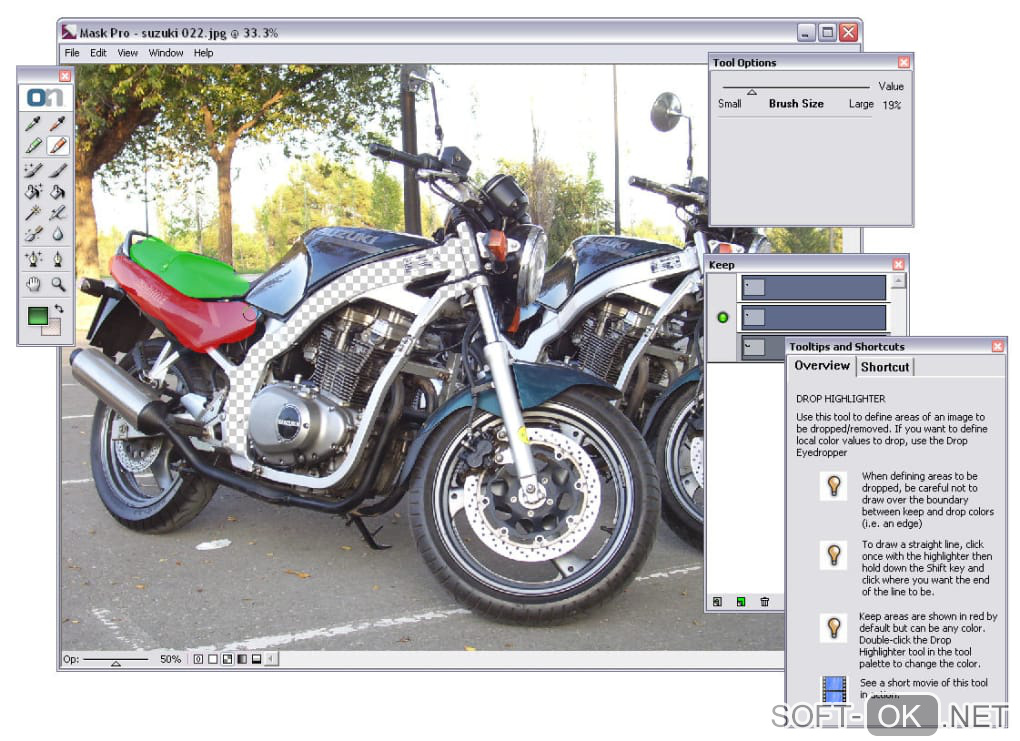The width and height of the screenshot is (1020, 741).
Task: Close the Keep panel
Action: click(898, 264)
